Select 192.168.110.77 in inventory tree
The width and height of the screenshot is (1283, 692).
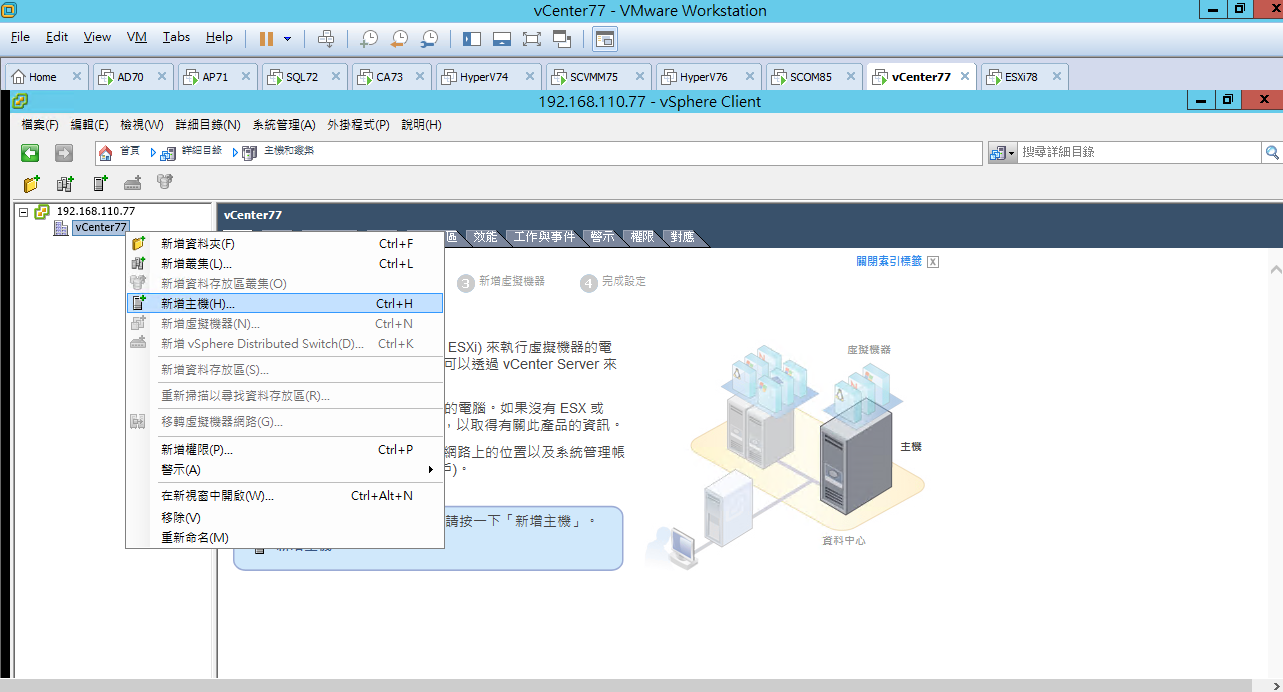pos(96,212)
